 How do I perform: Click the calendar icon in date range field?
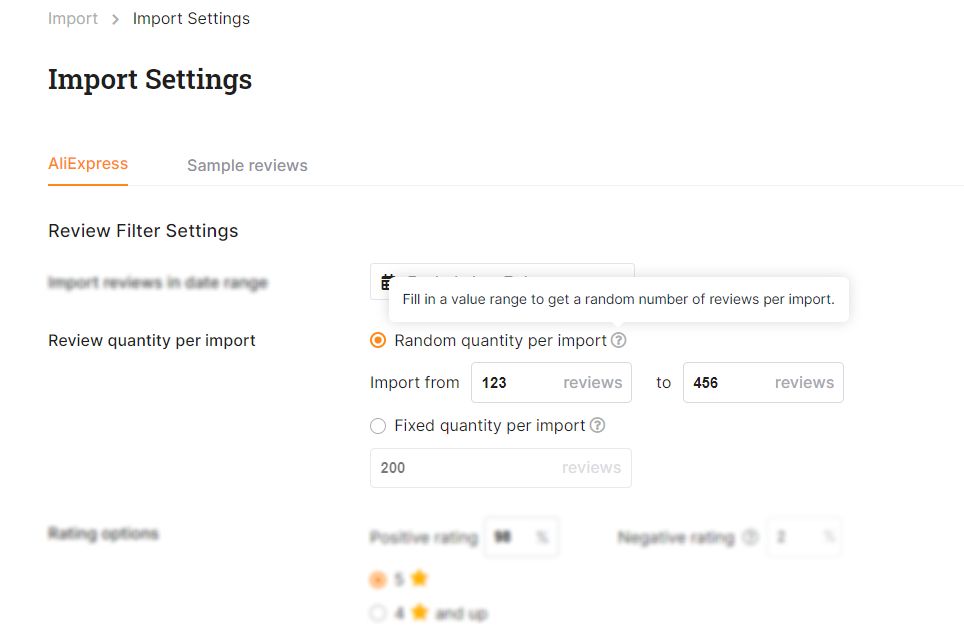click(x=387, y=282)
